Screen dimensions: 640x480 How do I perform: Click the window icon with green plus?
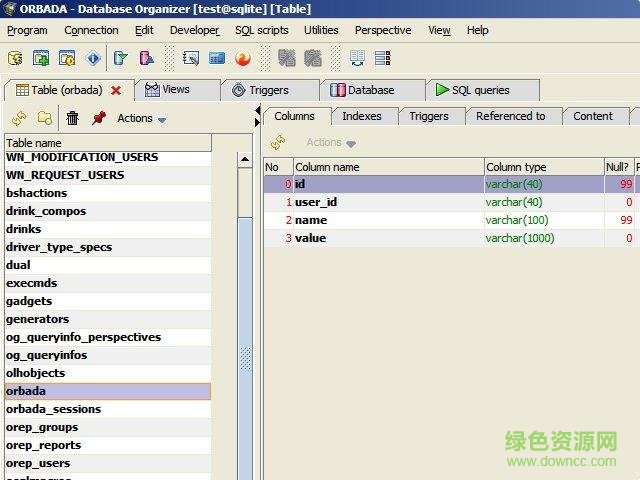(x=41, y=58)
